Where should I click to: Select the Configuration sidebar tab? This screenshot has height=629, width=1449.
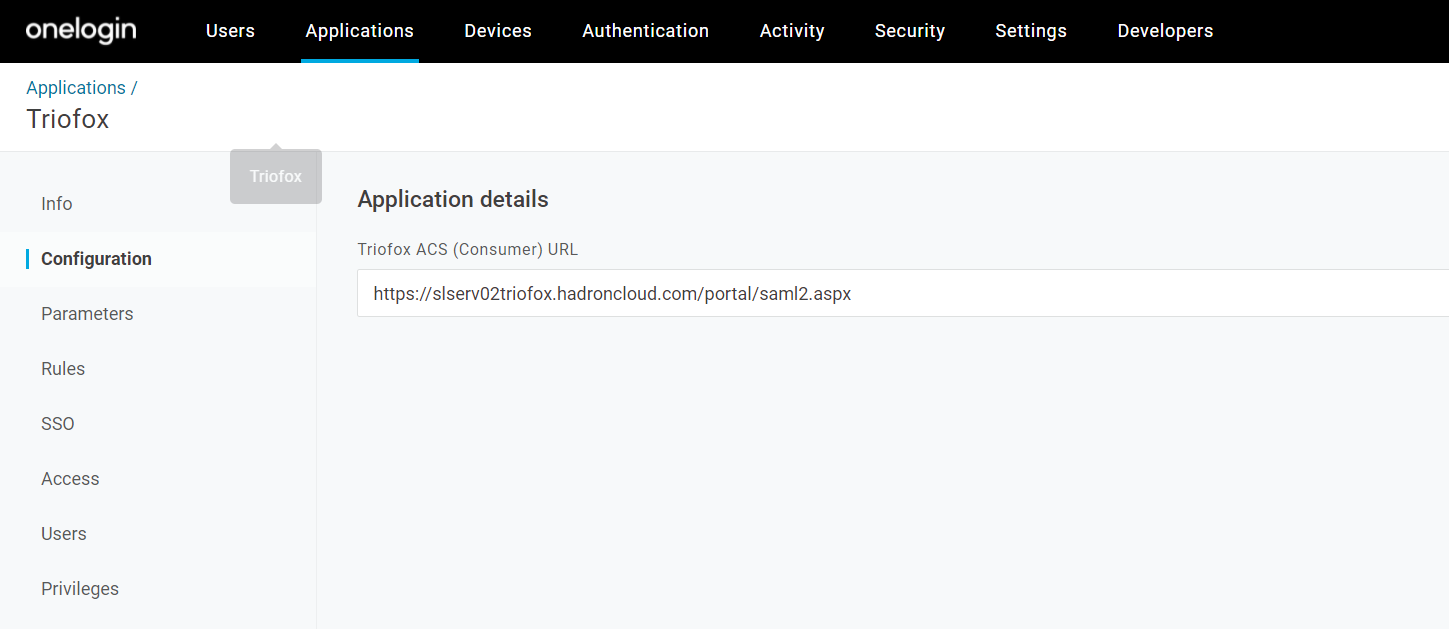[96, 259]
